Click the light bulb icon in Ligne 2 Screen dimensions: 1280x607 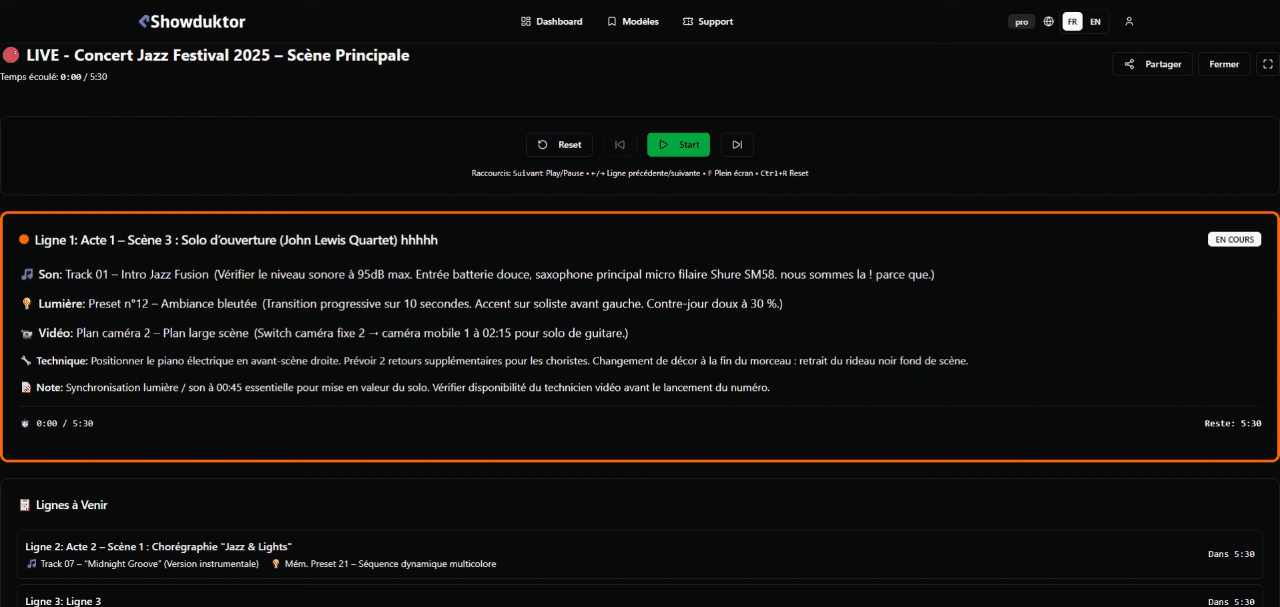click(x=276, y=564)
